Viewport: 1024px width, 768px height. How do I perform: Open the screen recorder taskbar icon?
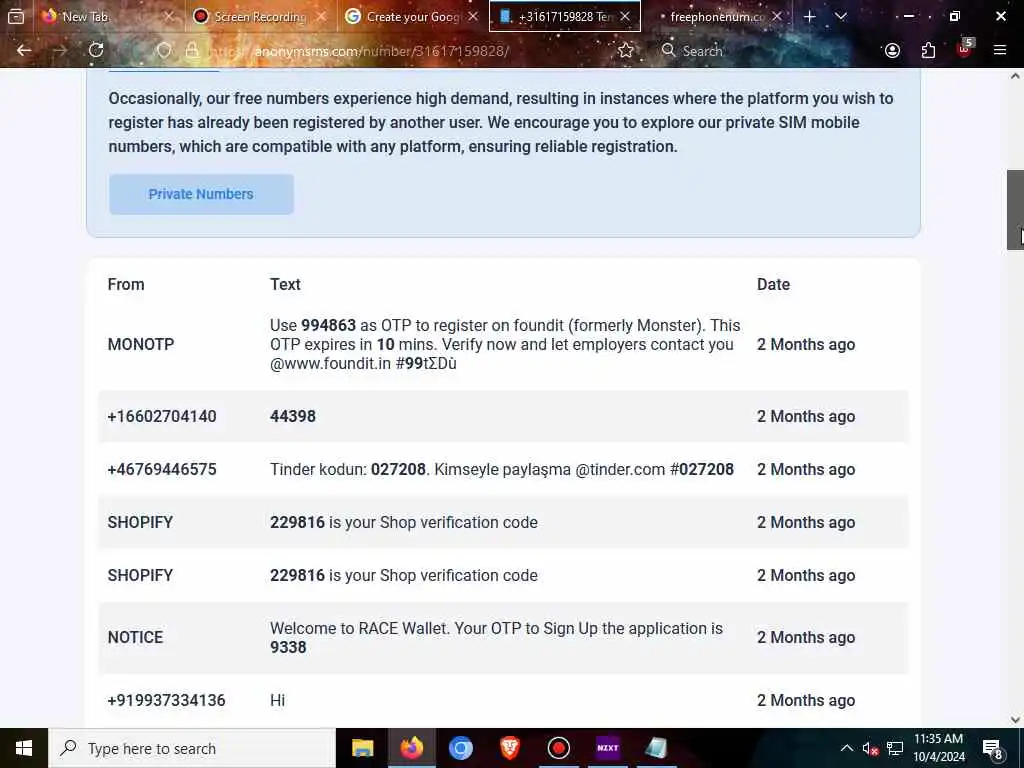coord(558,748)
